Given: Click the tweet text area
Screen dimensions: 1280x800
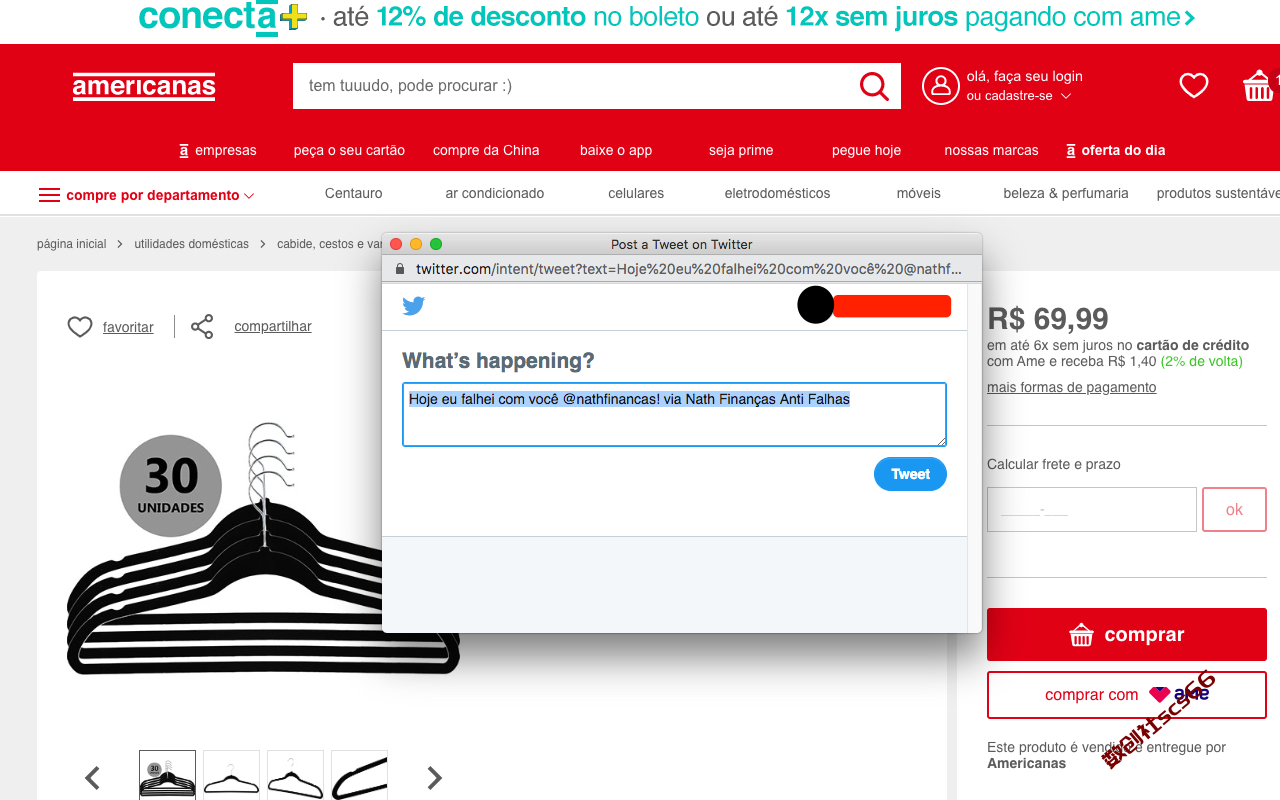Looking at the screenshot, I should 674,414.
